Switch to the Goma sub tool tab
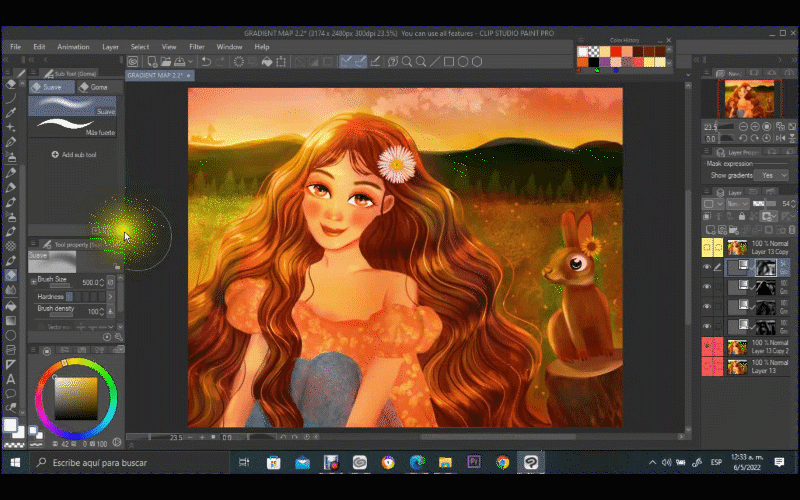The width and height of the screenshot is (800, 500). [x=95, y=87]
